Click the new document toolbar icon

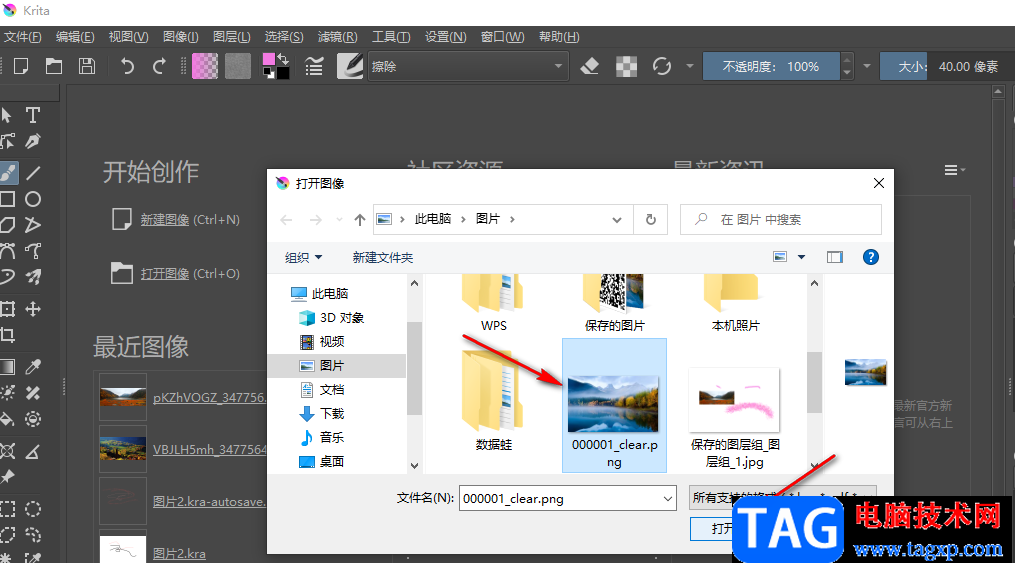(21, 66)
